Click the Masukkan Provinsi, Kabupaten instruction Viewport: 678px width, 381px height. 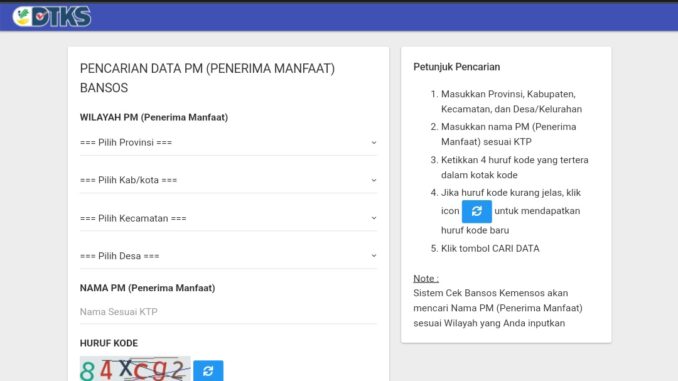tap(512, 102)
